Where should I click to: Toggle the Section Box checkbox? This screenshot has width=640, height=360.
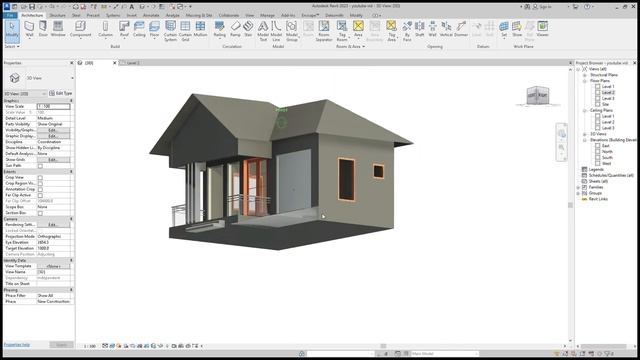coord(40,213)
